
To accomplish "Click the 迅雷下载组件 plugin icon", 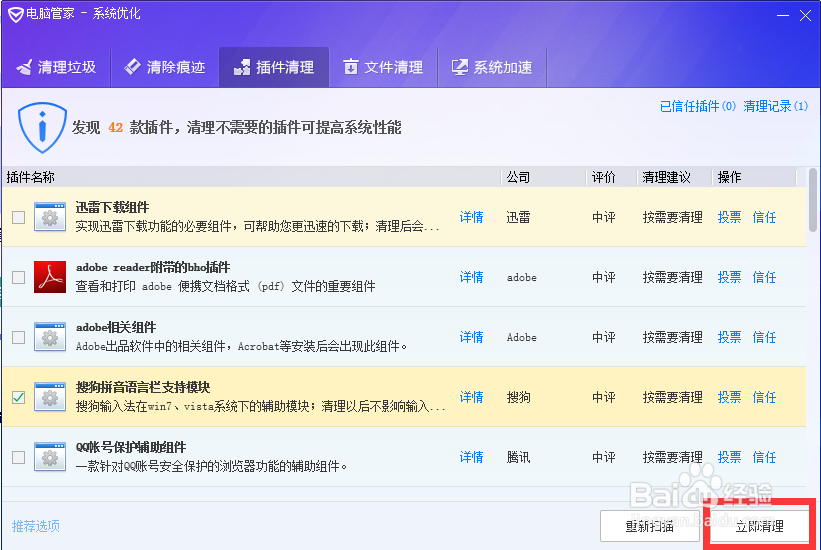I will point(50,217).
